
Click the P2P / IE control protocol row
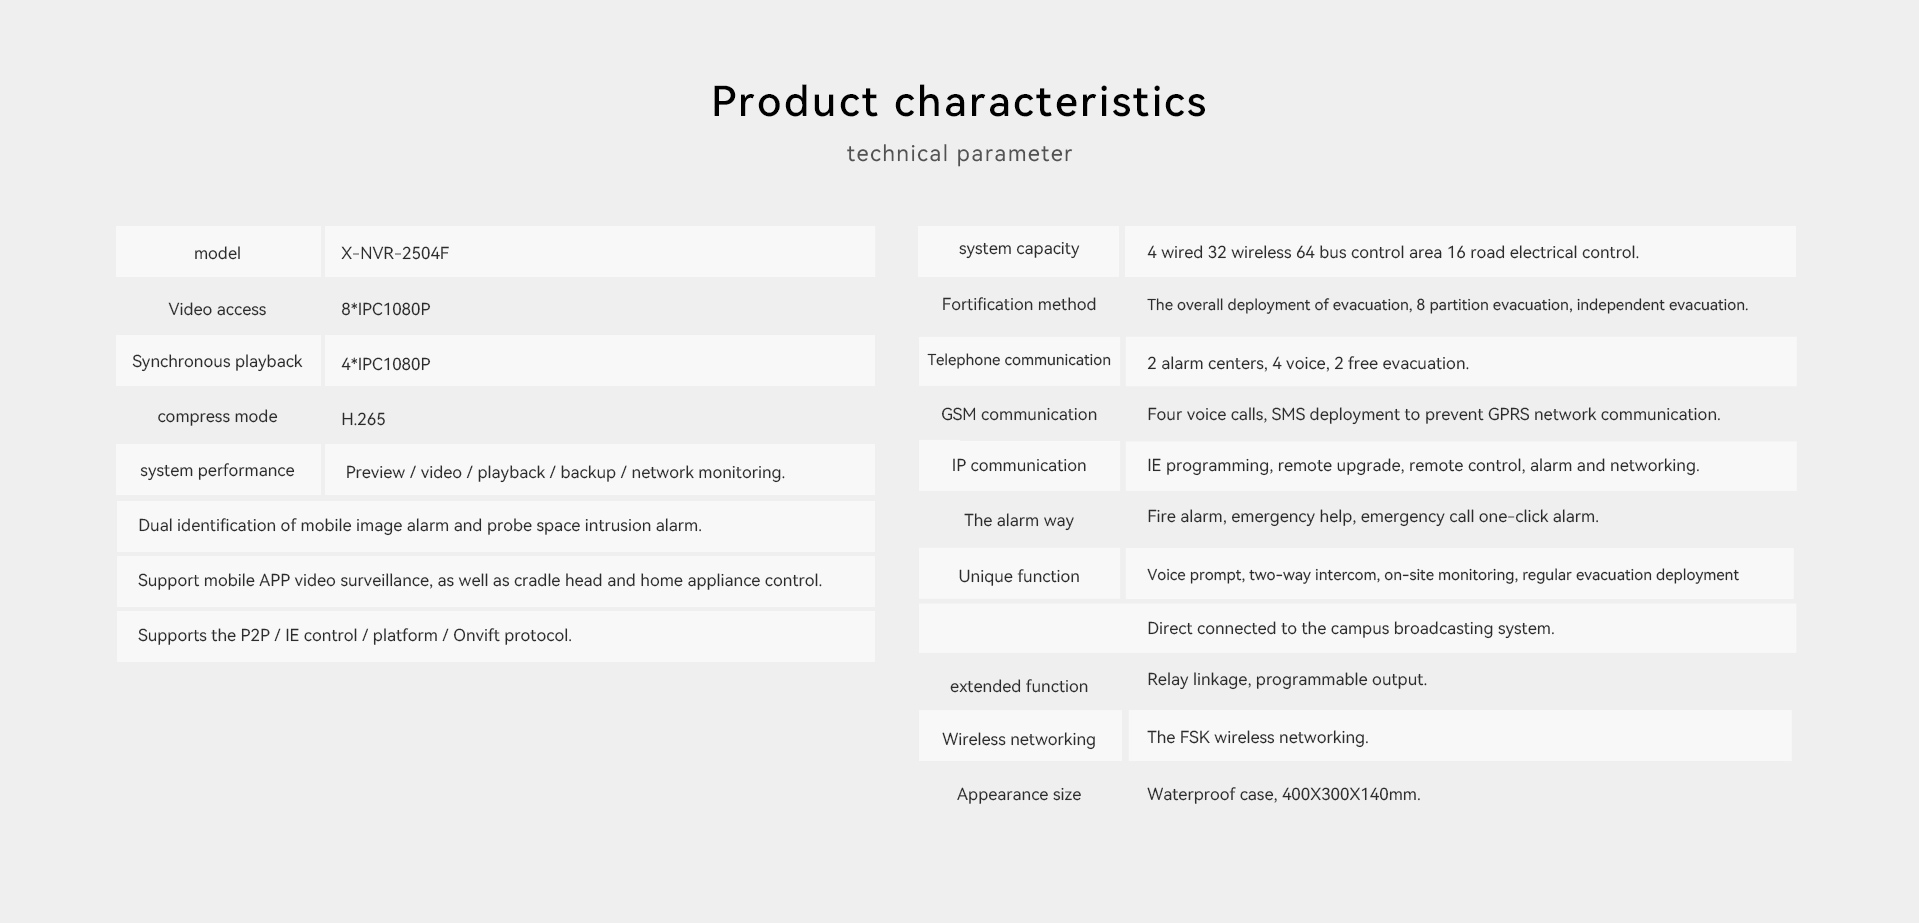pos(496,636)
